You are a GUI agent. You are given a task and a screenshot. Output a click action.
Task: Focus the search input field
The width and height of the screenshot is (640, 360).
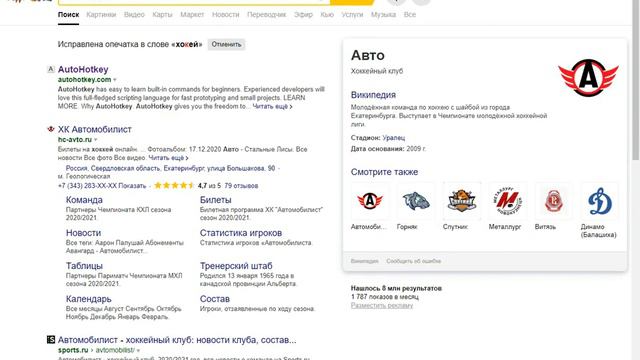[x=194, y=2]
